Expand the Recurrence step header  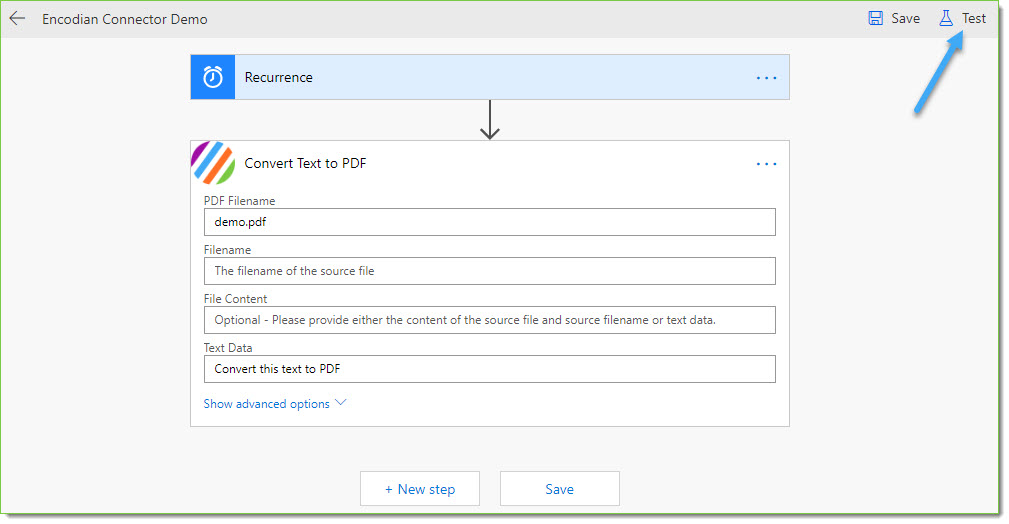click(490, 77)
